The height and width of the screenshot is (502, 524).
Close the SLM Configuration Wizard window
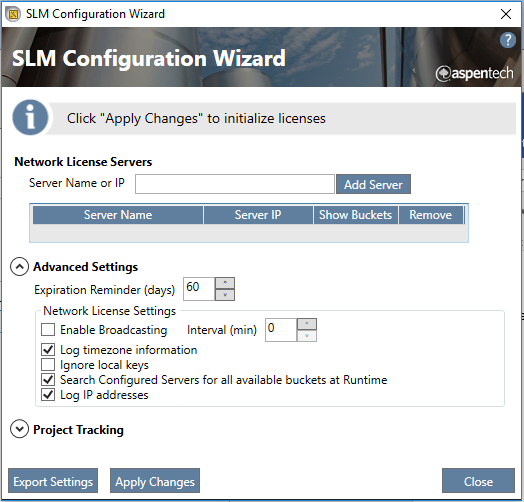(x=506, y=14)
